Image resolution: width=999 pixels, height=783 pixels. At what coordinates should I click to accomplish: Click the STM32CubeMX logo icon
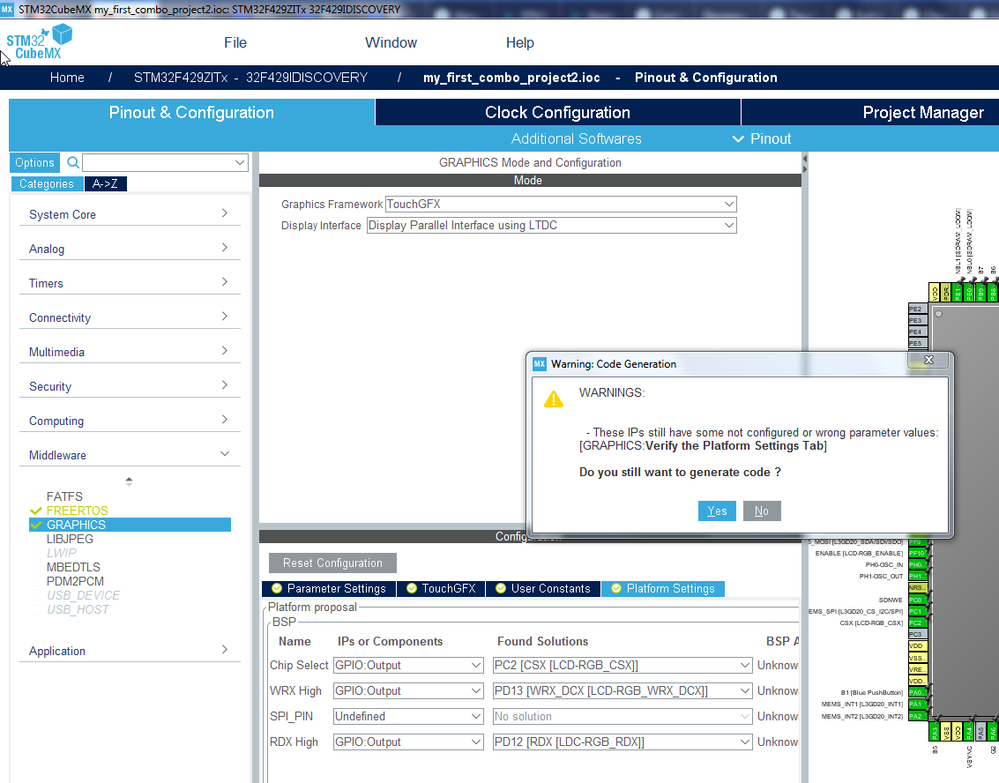click(40, 42)
